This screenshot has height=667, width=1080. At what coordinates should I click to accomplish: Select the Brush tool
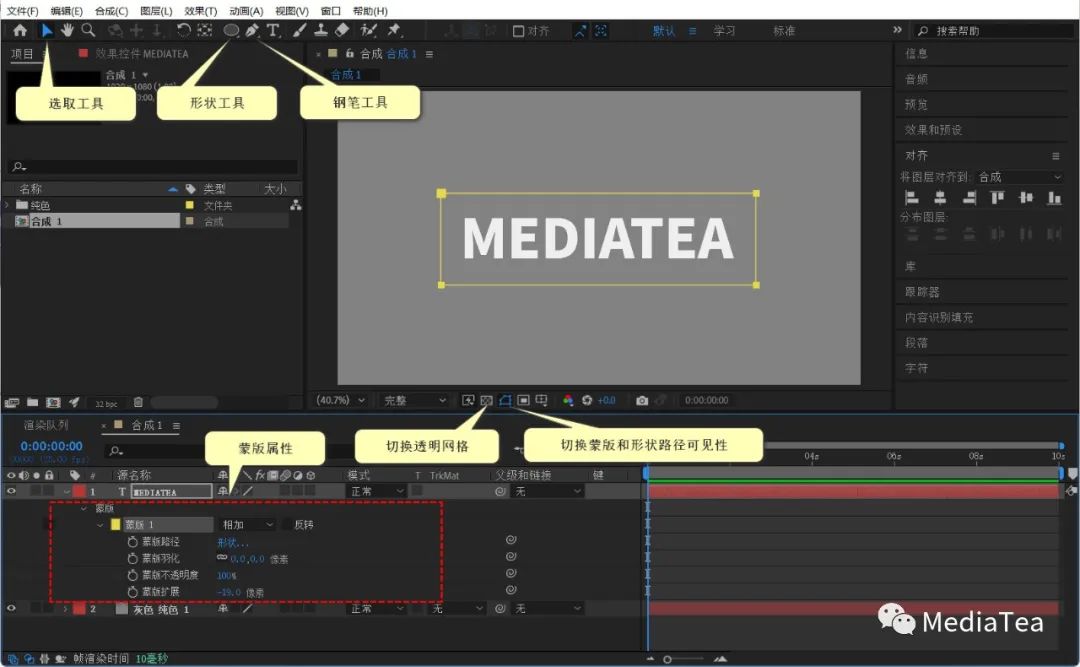(300, 30)
